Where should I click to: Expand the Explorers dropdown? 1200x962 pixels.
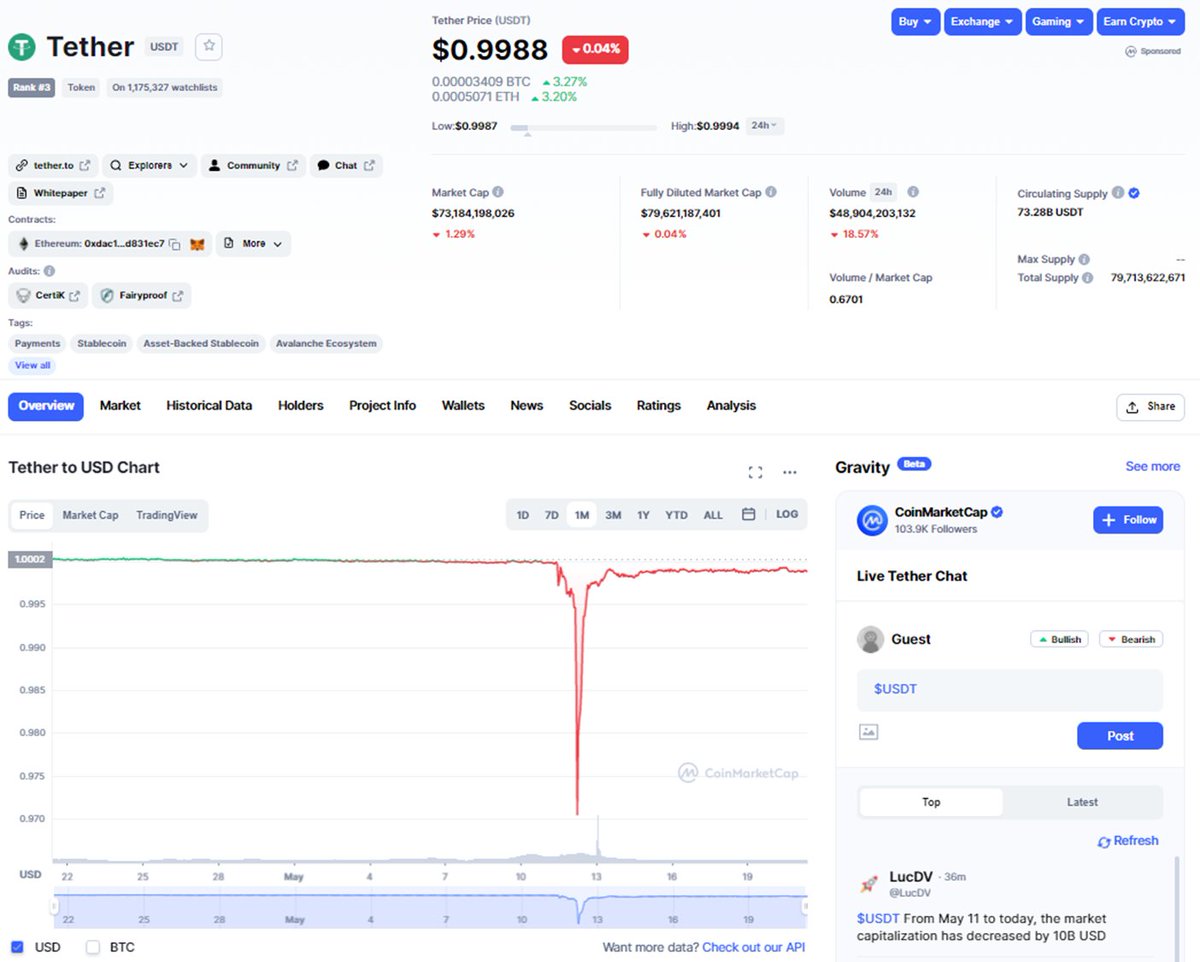pyautogui.click(x=150, y=165)
